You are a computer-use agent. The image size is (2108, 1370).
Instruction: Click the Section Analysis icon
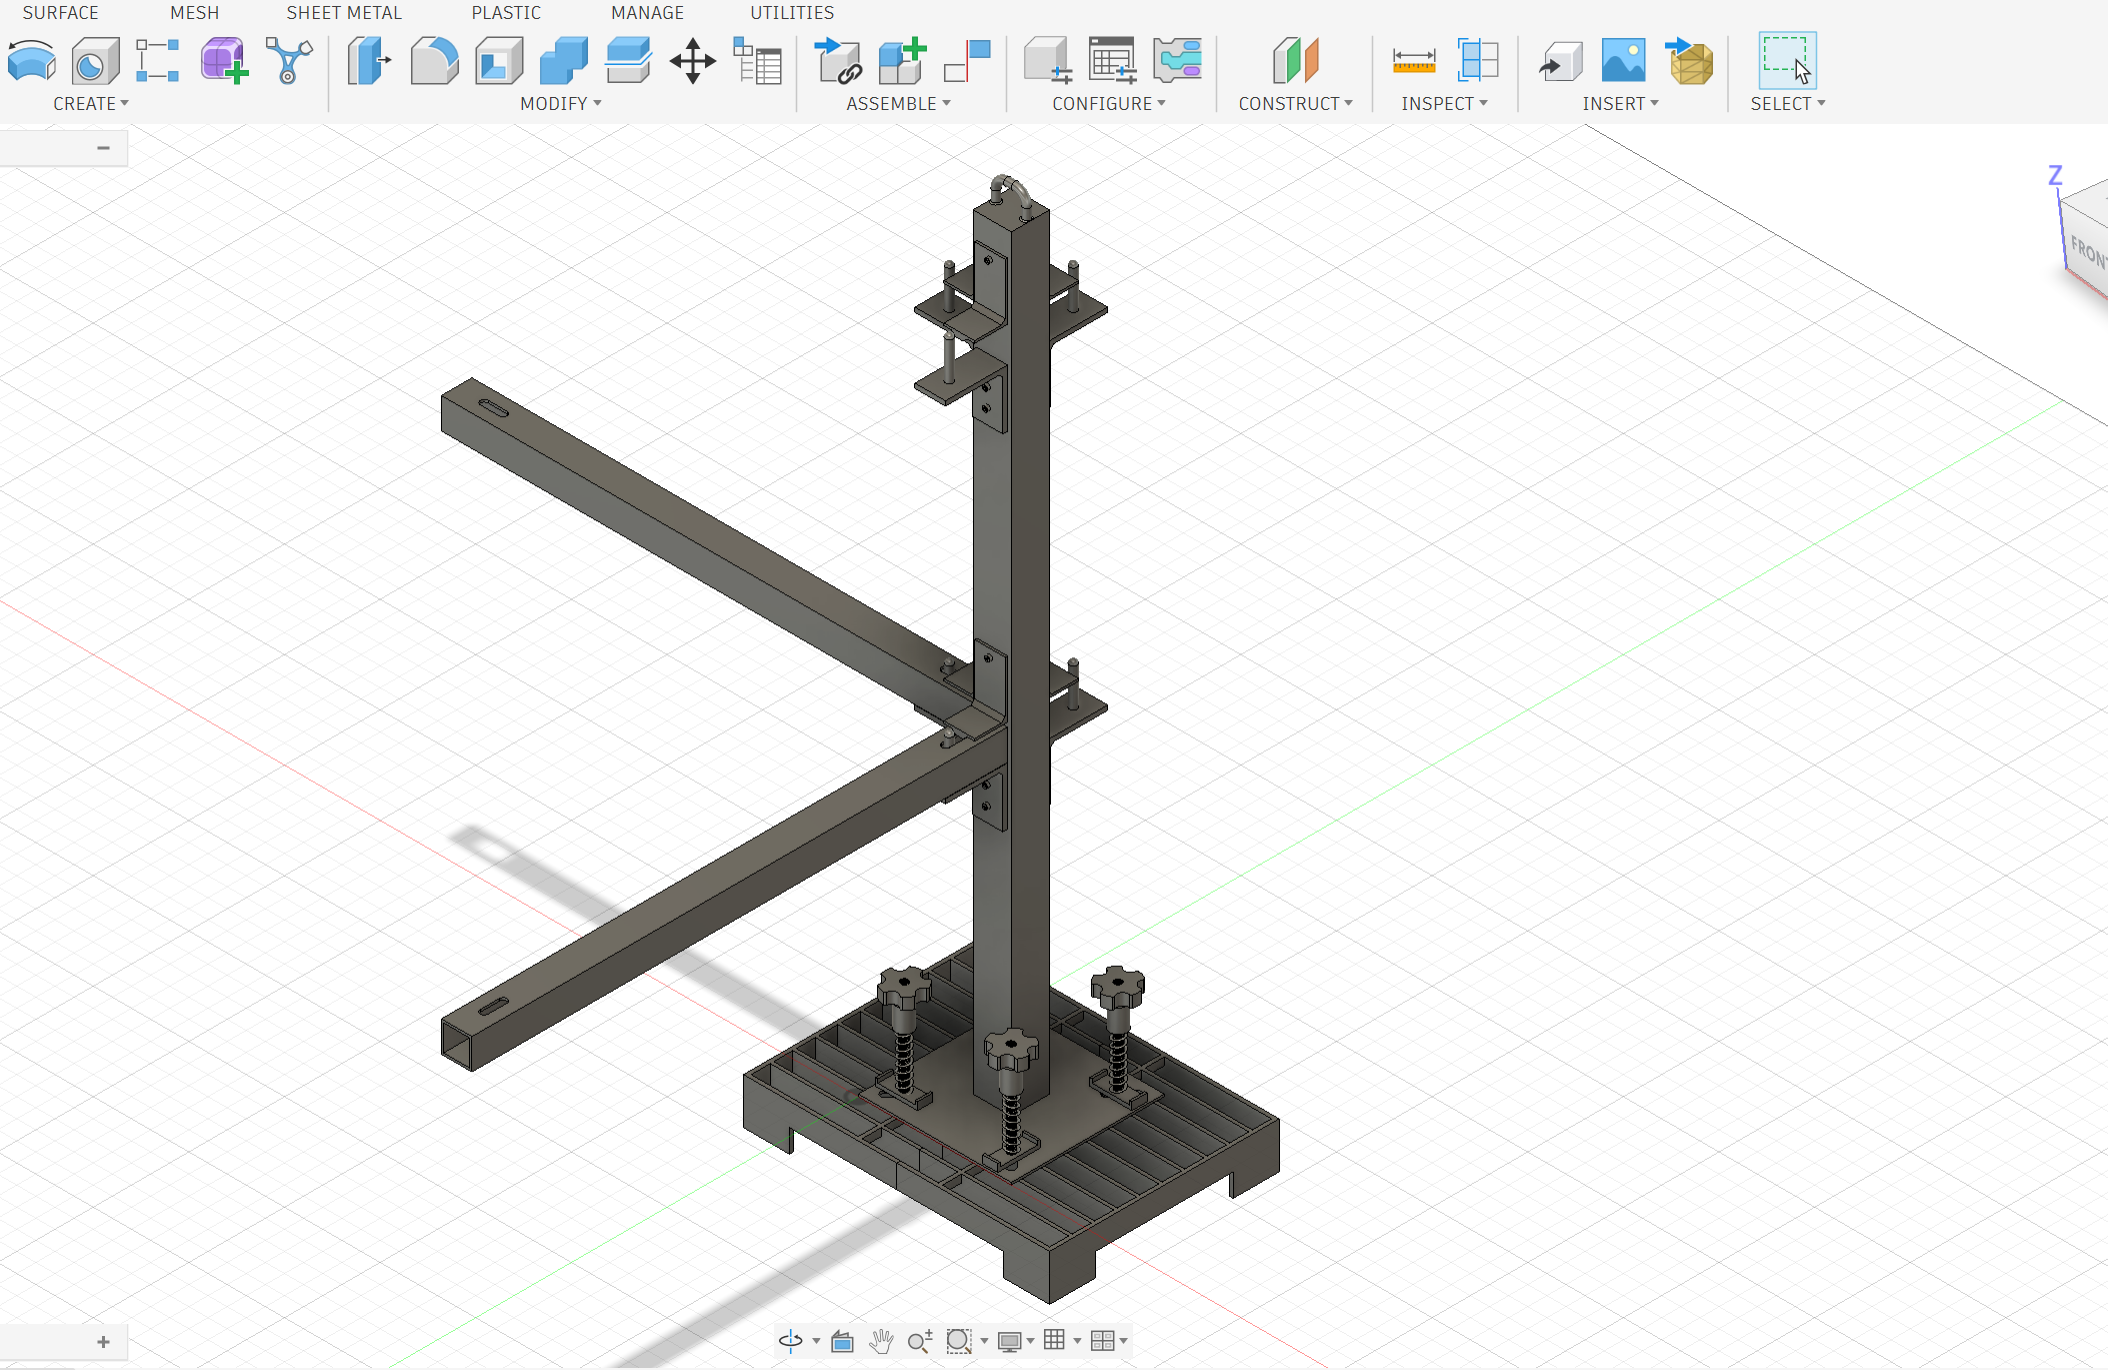1478,61
